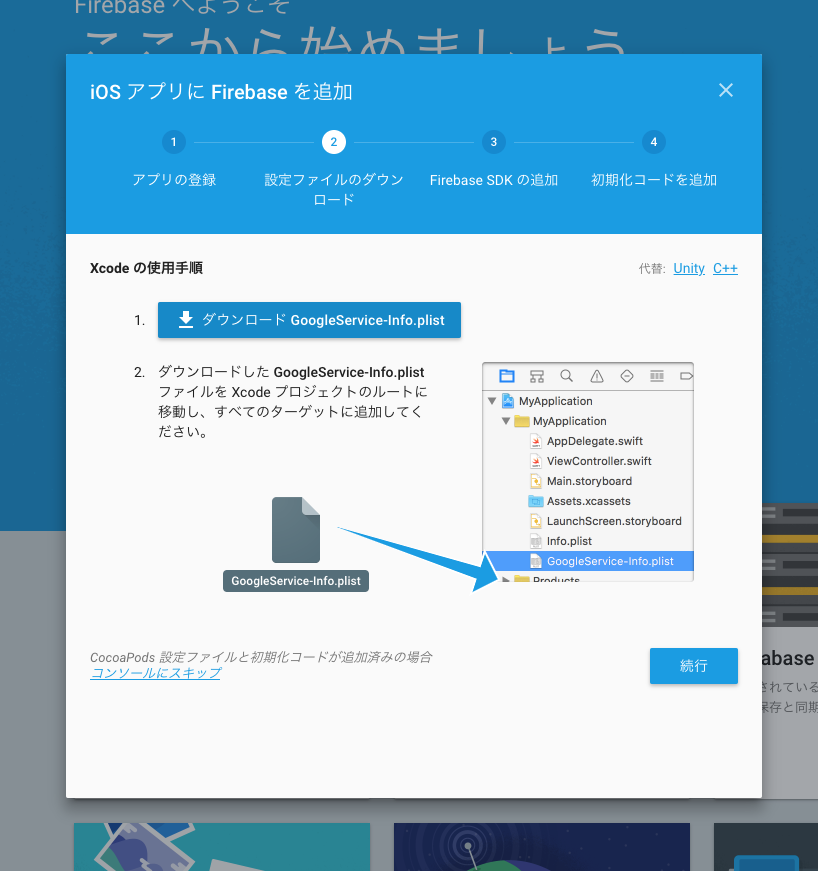Click the 続行 continue button
818x871 pixels.
693,665
